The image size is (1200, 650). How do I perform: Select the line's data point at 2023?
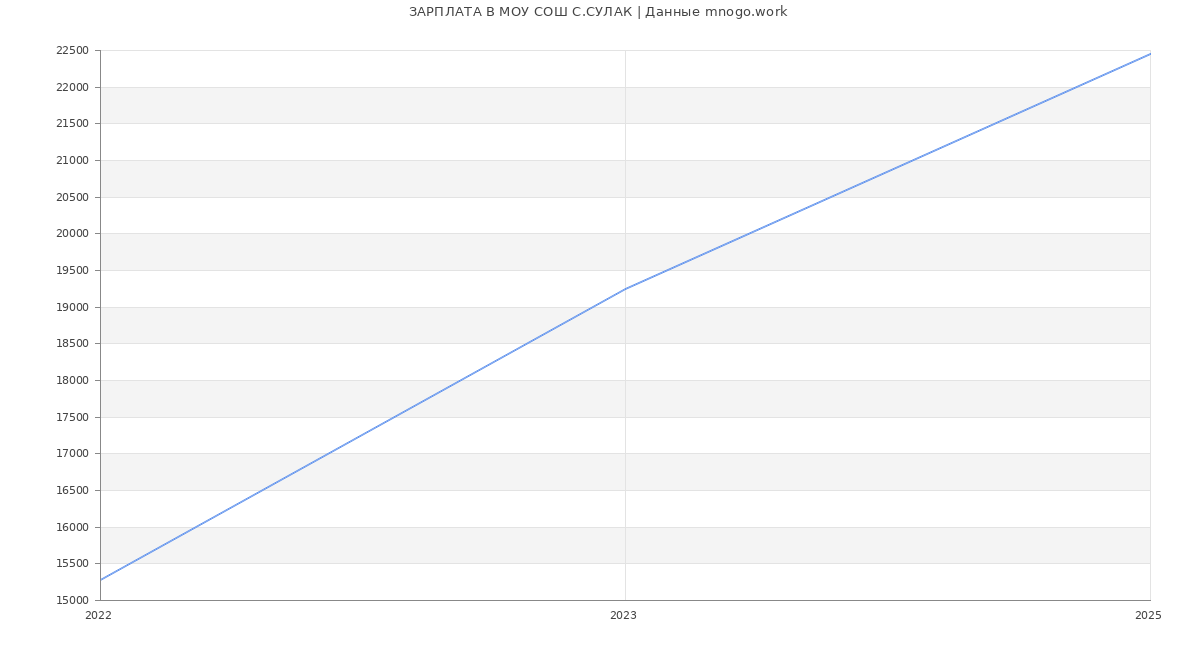click(625, 289)
